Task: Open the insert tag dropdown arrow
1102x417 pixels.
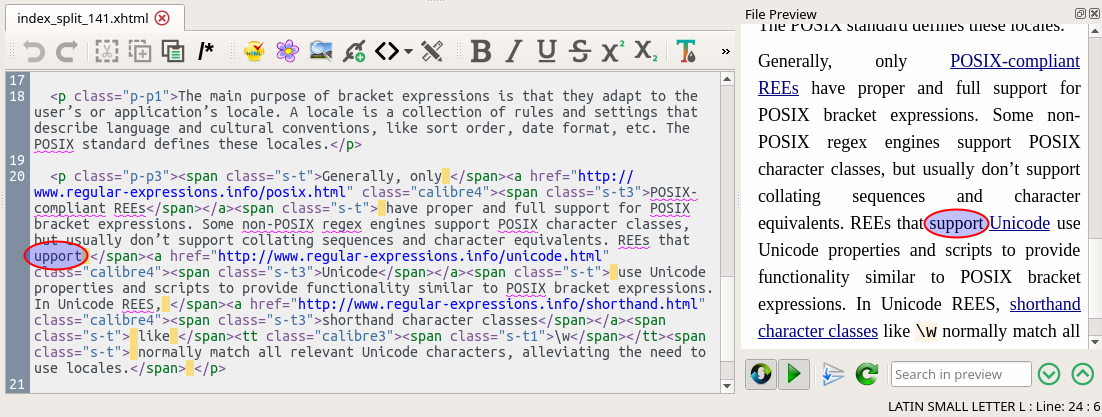Action: point(408,51)
